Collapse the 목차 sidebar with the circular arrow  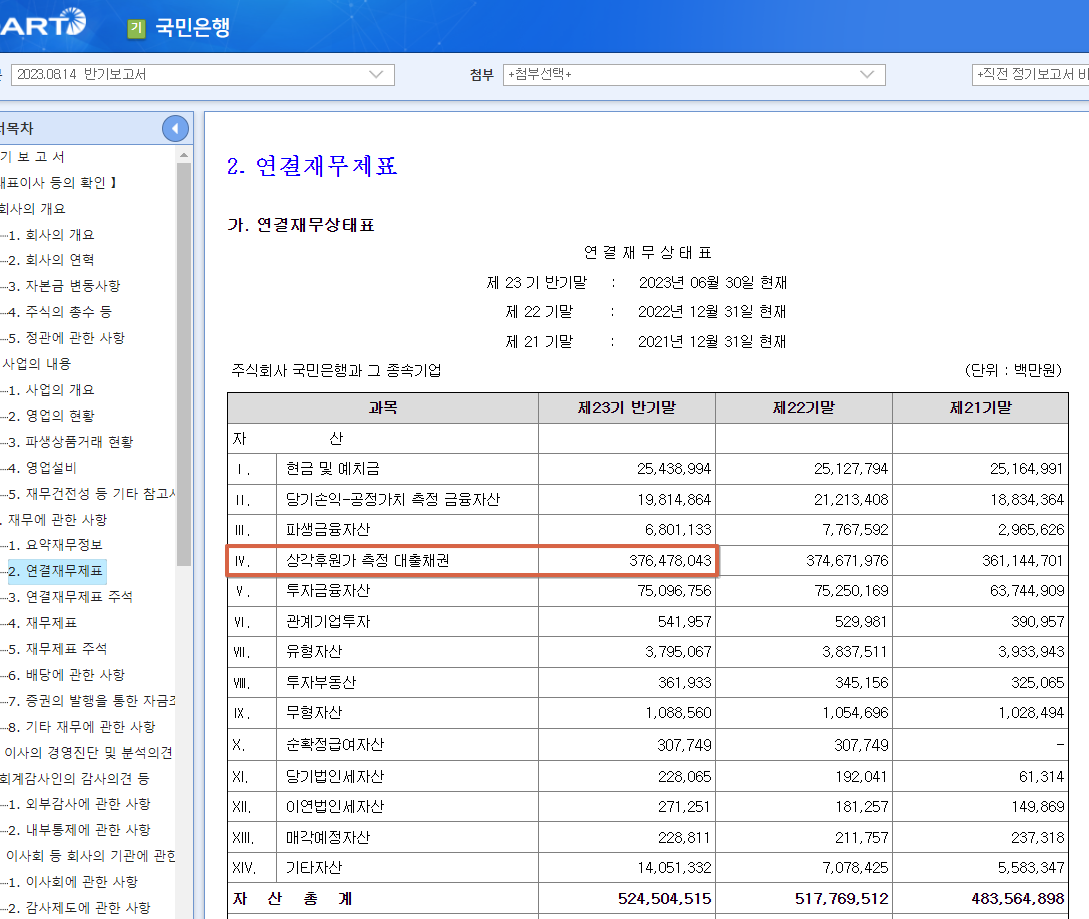click(174, 128)
